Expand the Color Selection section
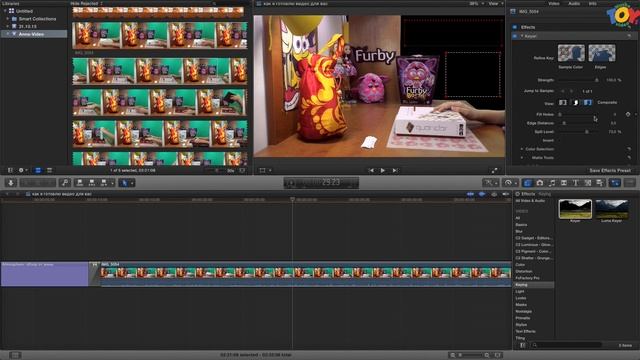Image resolution: width=640 pixels, height=360 pixels. 522,149
